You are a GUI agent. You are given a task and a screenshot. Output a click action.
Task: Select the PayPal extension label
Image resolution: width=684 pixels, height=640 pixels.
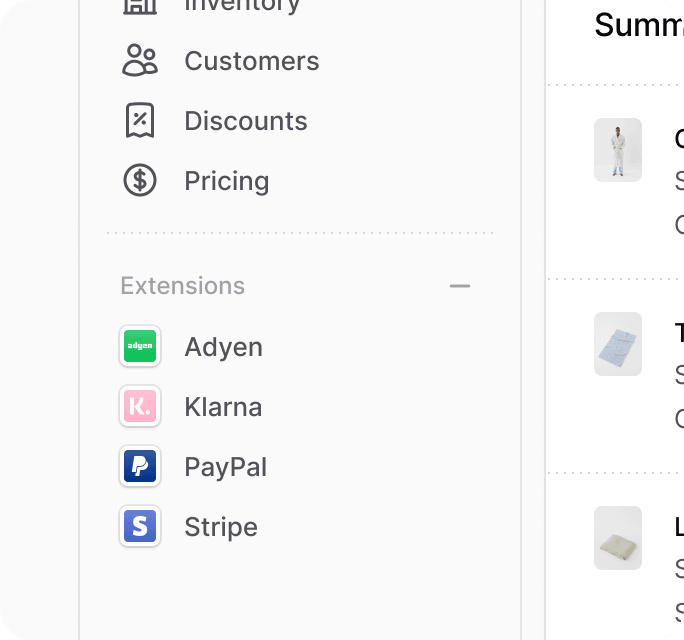[225, 467]
